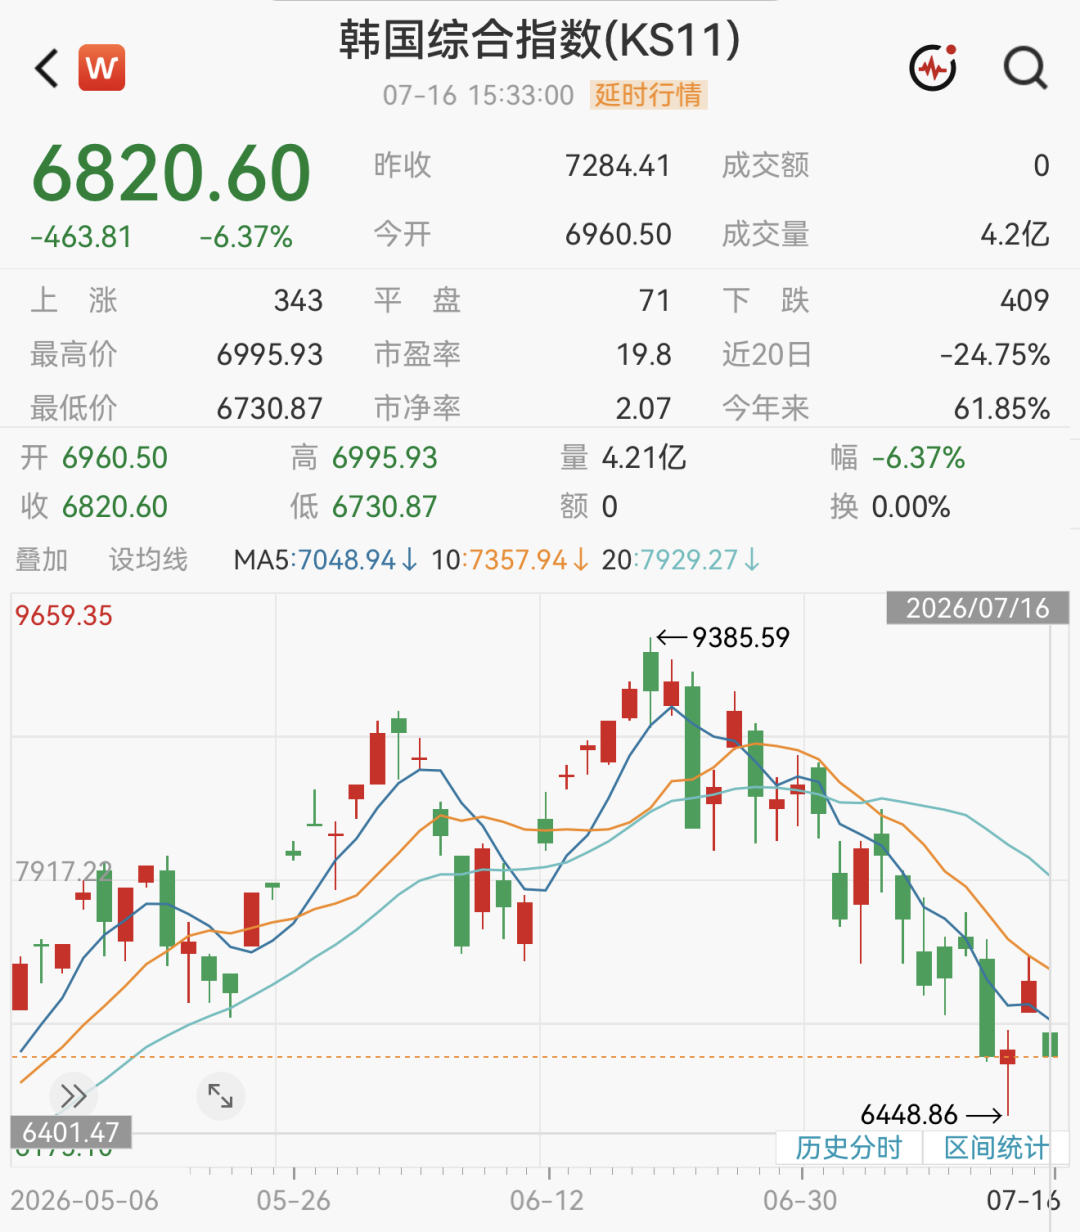Toggle the MA10 7357.94 line indicator
The height and width of the screenshot is (1232, 1080).
[x=510, y=560]
